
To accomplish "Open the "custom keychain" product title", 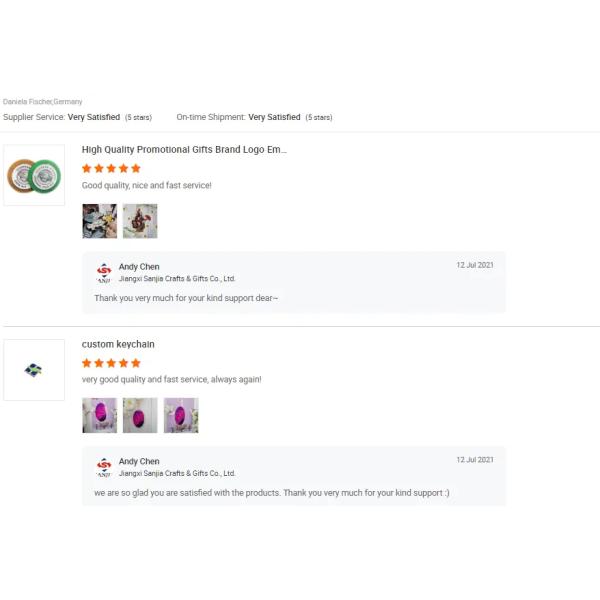I will coord(118,344).
